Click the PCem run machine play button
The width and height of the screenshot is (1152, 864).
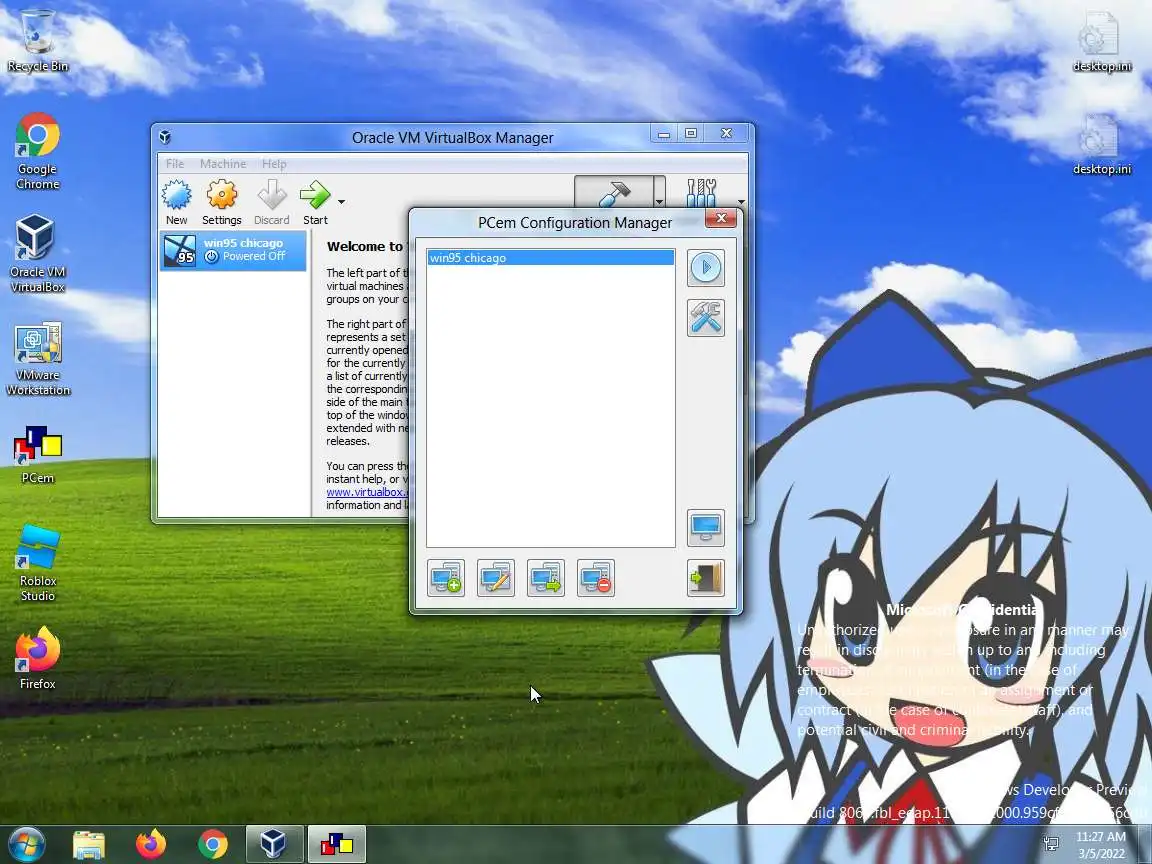point(705,267)
